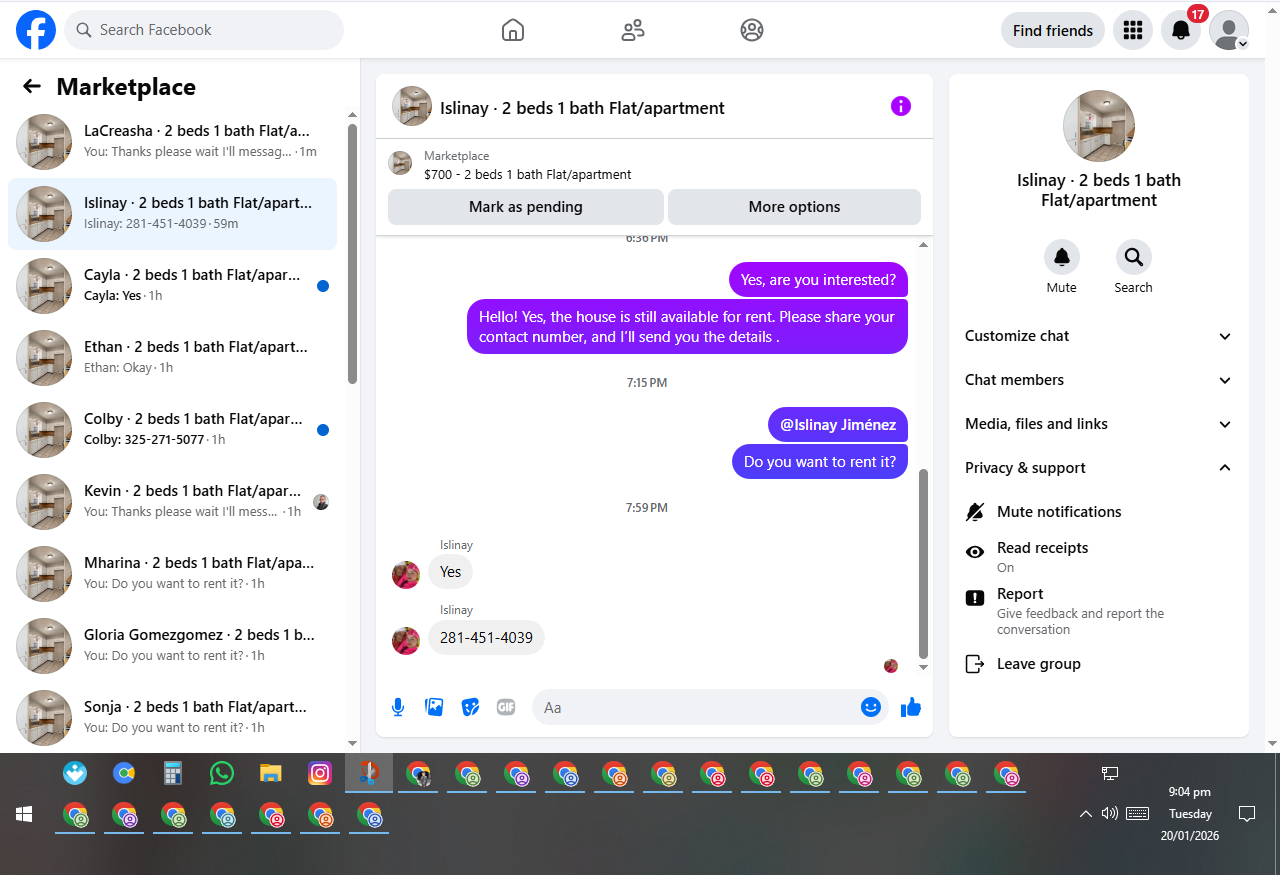This screenshot has height=875, width=1280.
Task: Open the Ethan conversation
Action: pyautogui.click(x=172, y=357)
